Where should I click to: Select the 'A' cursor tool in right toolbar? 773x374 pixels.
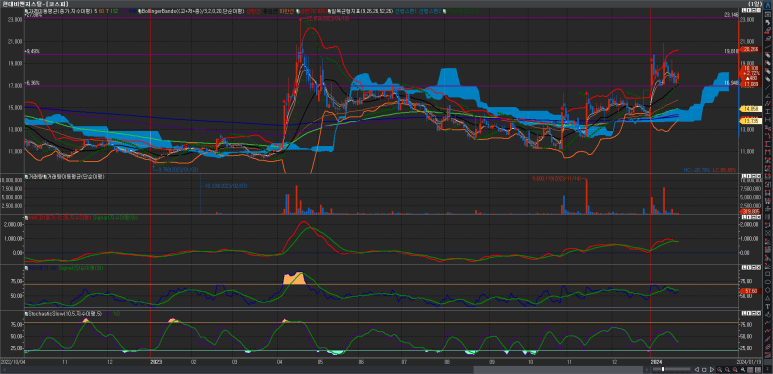click(x=768, y=5)
